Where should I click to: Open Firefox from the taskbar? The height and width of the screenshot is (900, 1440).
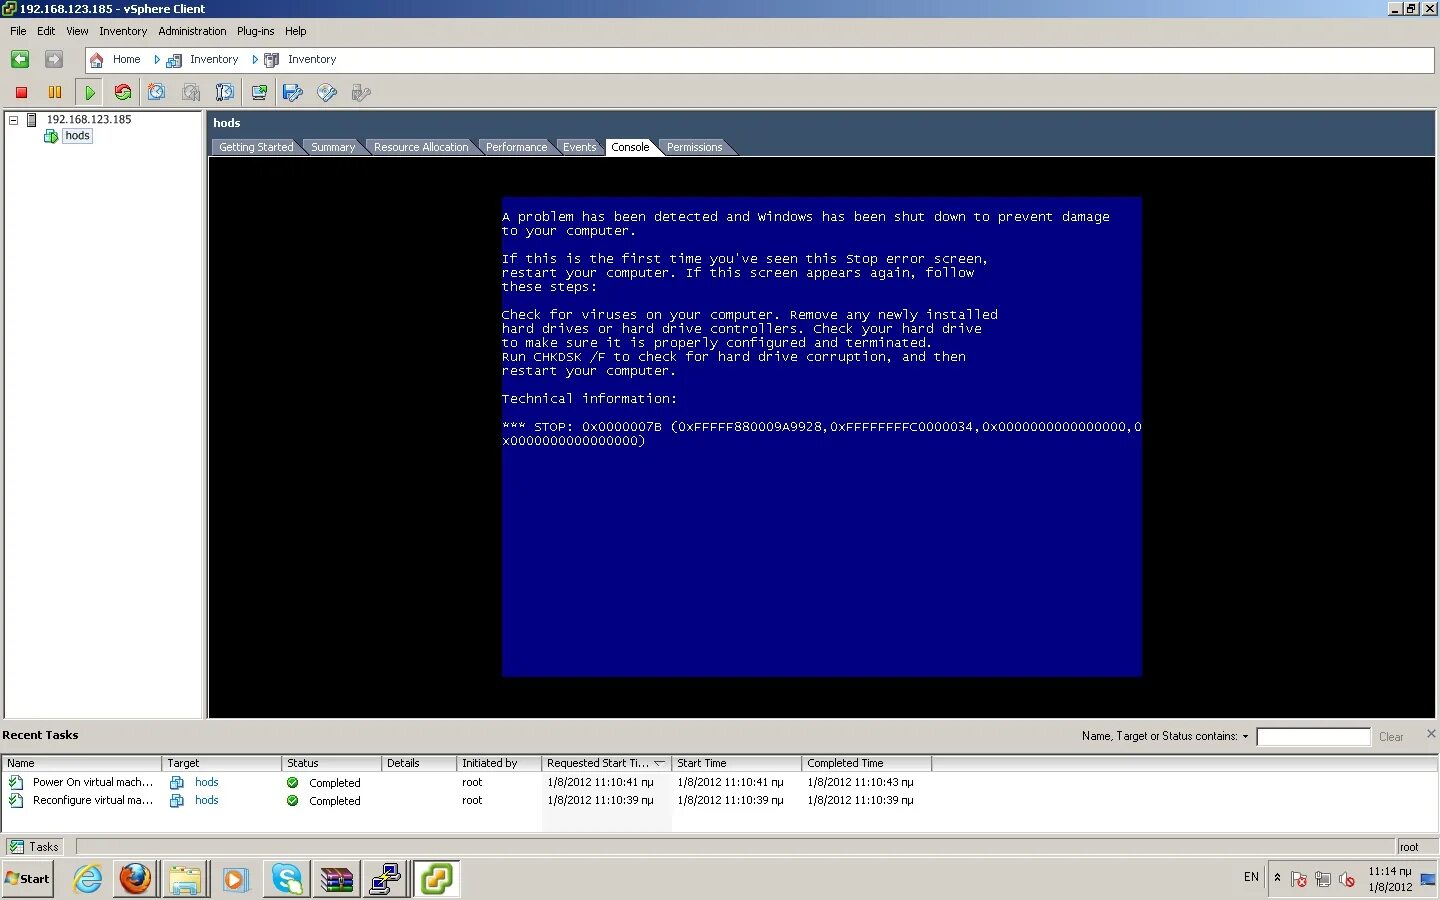click(135, 879)
